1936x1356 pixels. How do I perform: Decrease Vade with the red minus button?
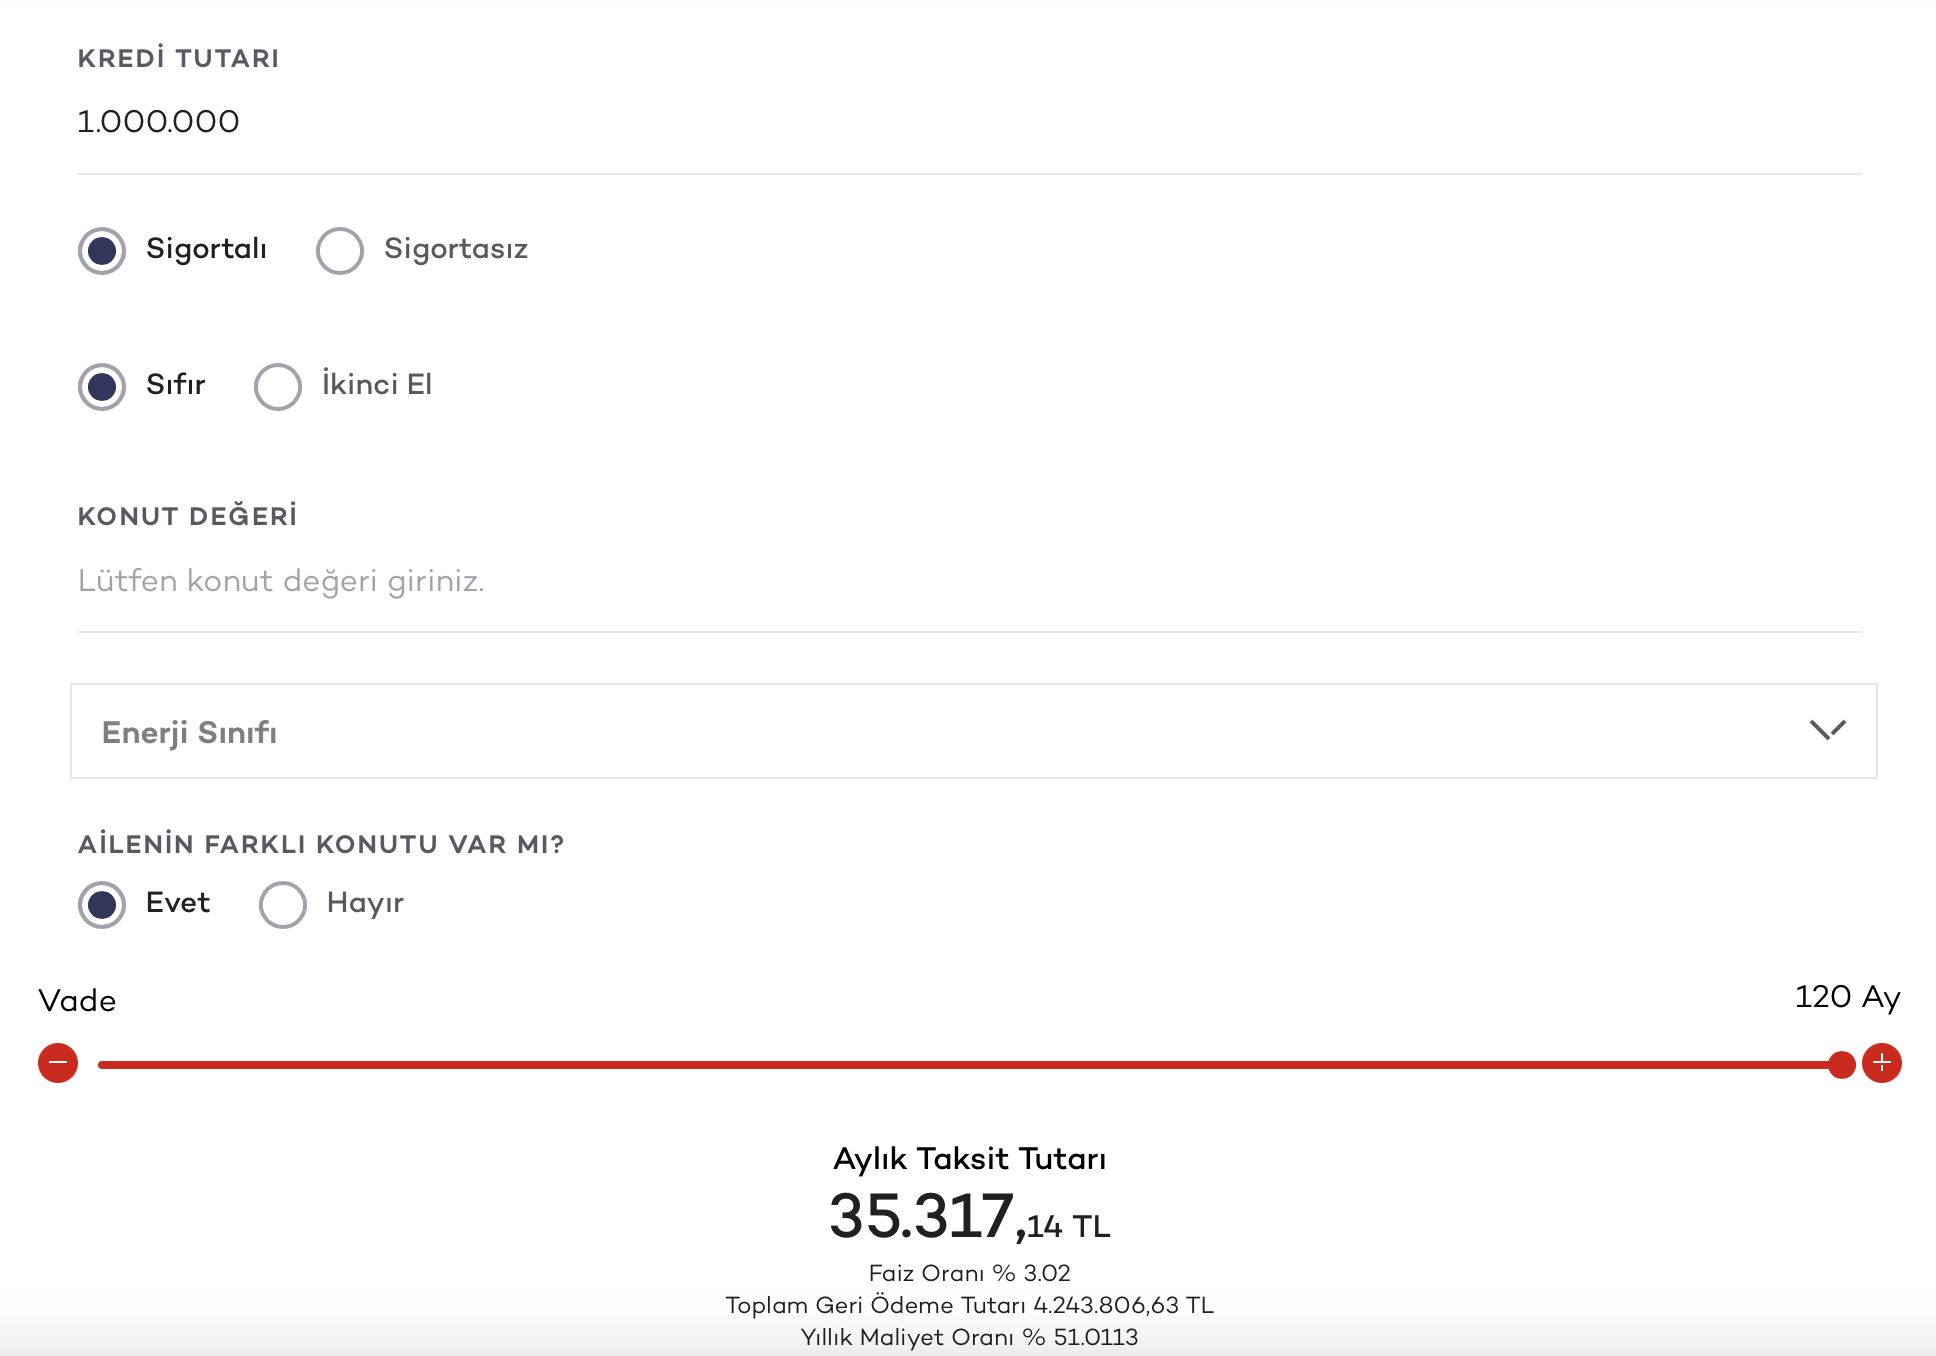pyautogui.click(x=58, y=1062)
